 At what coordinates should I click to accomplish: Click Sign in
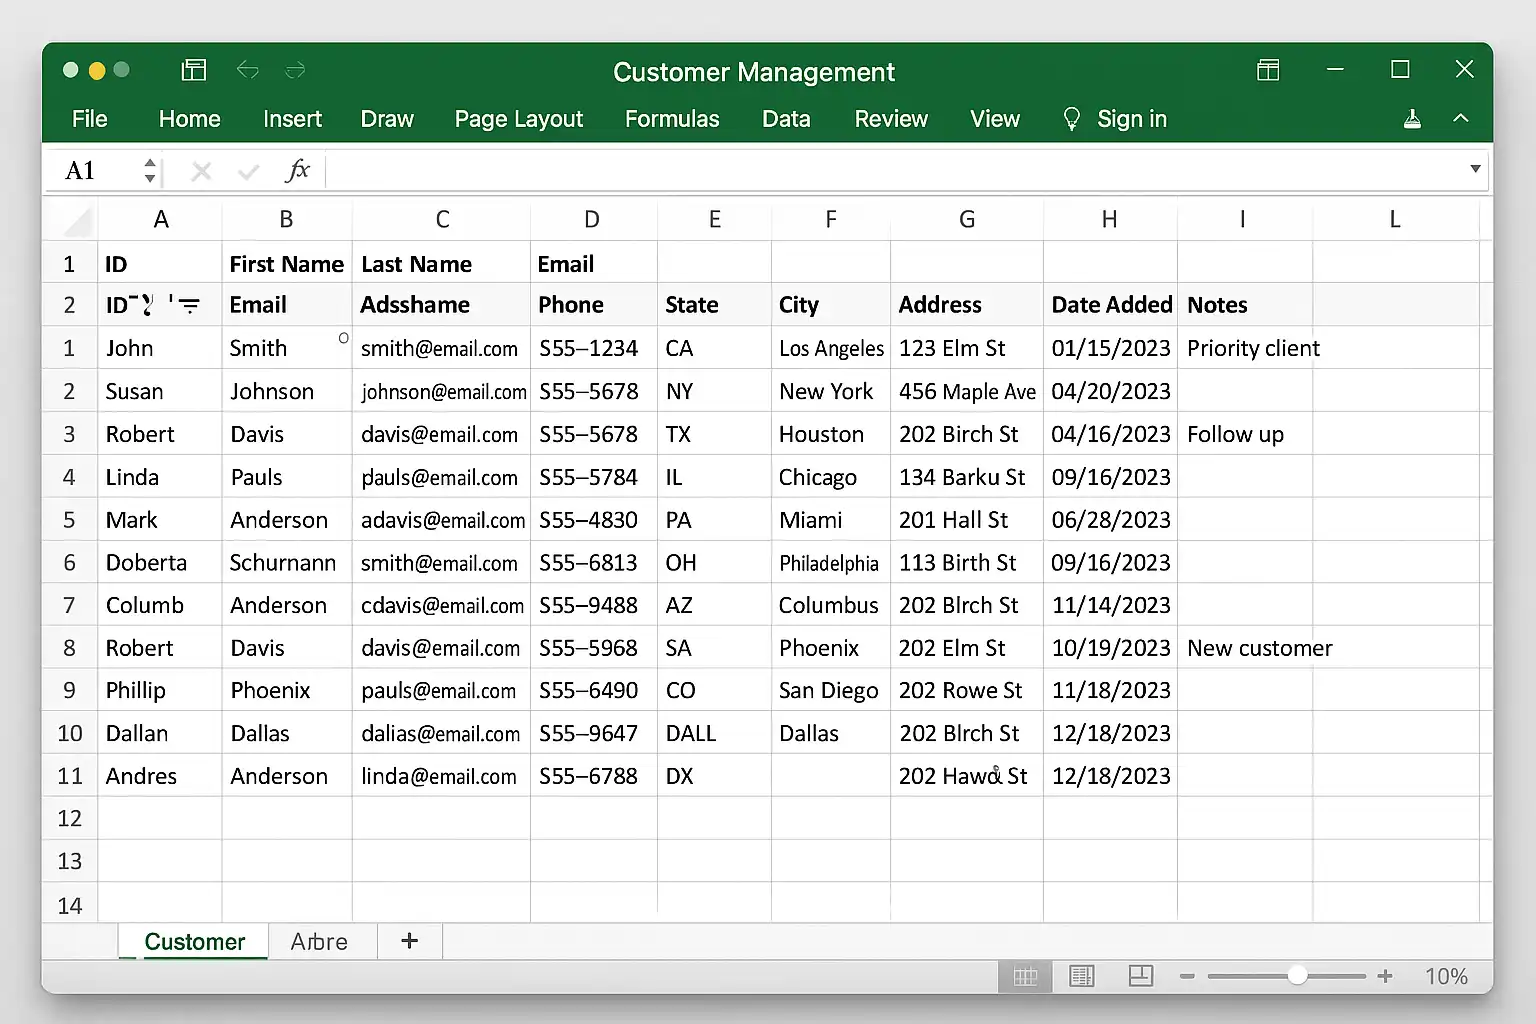pyautogui.click(x=1131, y=119)
